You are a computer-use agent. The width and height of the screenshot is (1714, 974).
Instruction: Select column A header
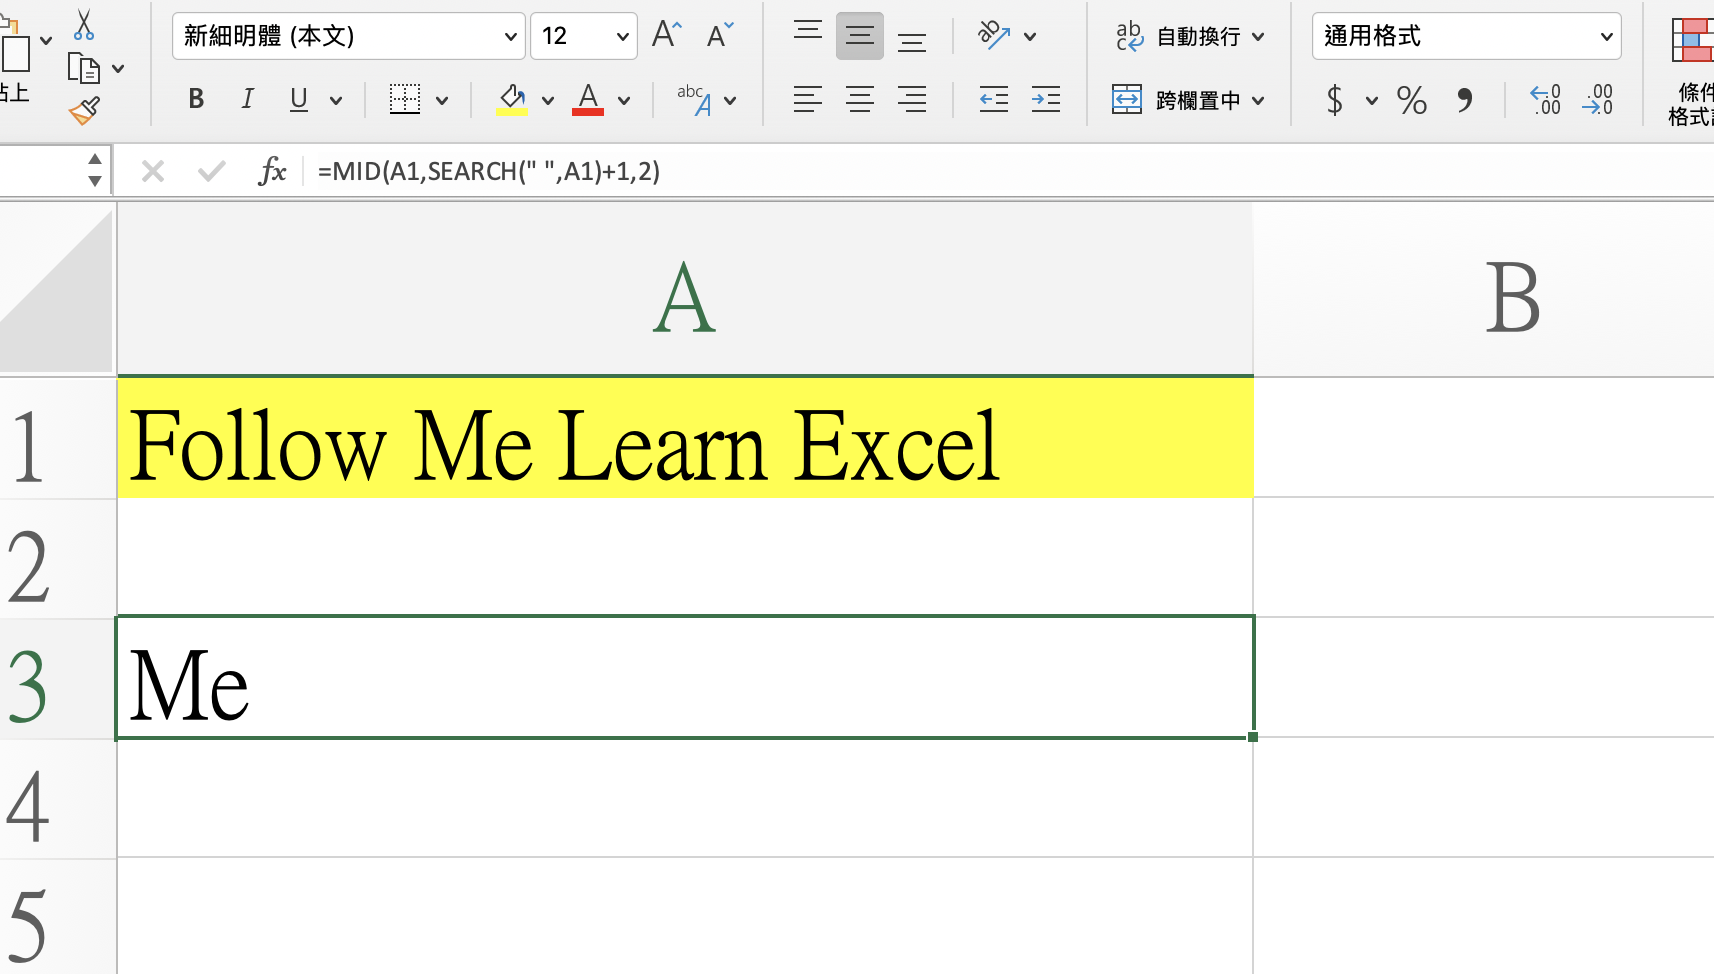[x=684, y=297]
